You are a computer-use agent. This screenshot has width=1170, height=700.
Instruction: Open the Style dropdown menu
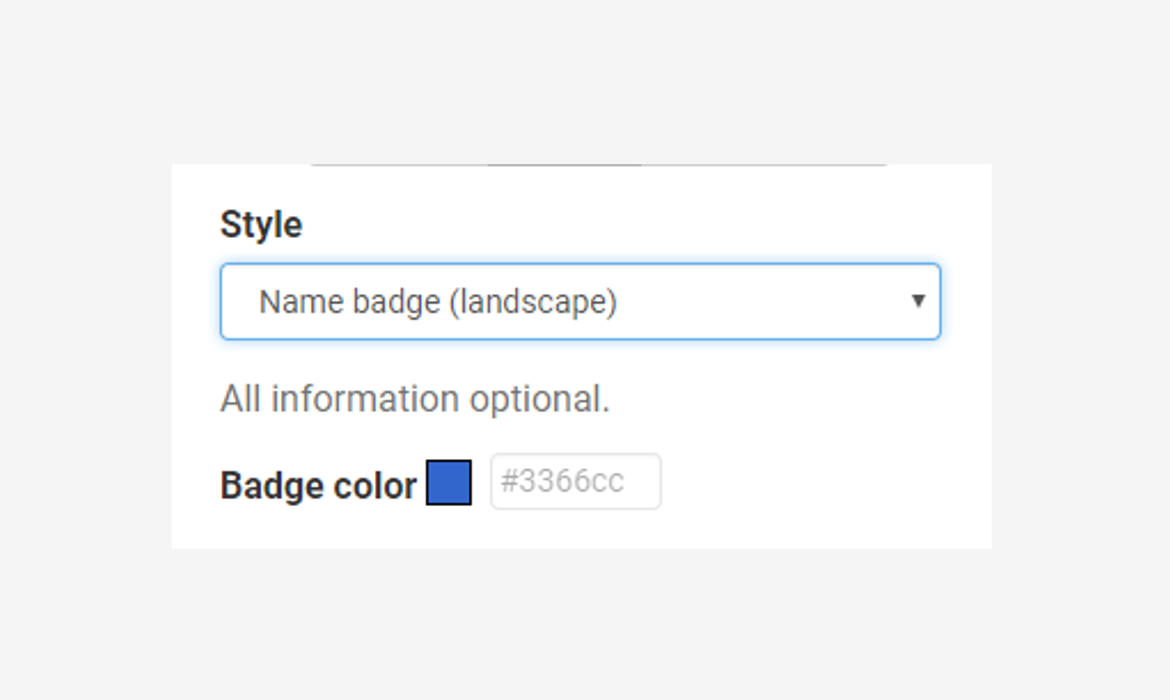click(x=580, y=301)
